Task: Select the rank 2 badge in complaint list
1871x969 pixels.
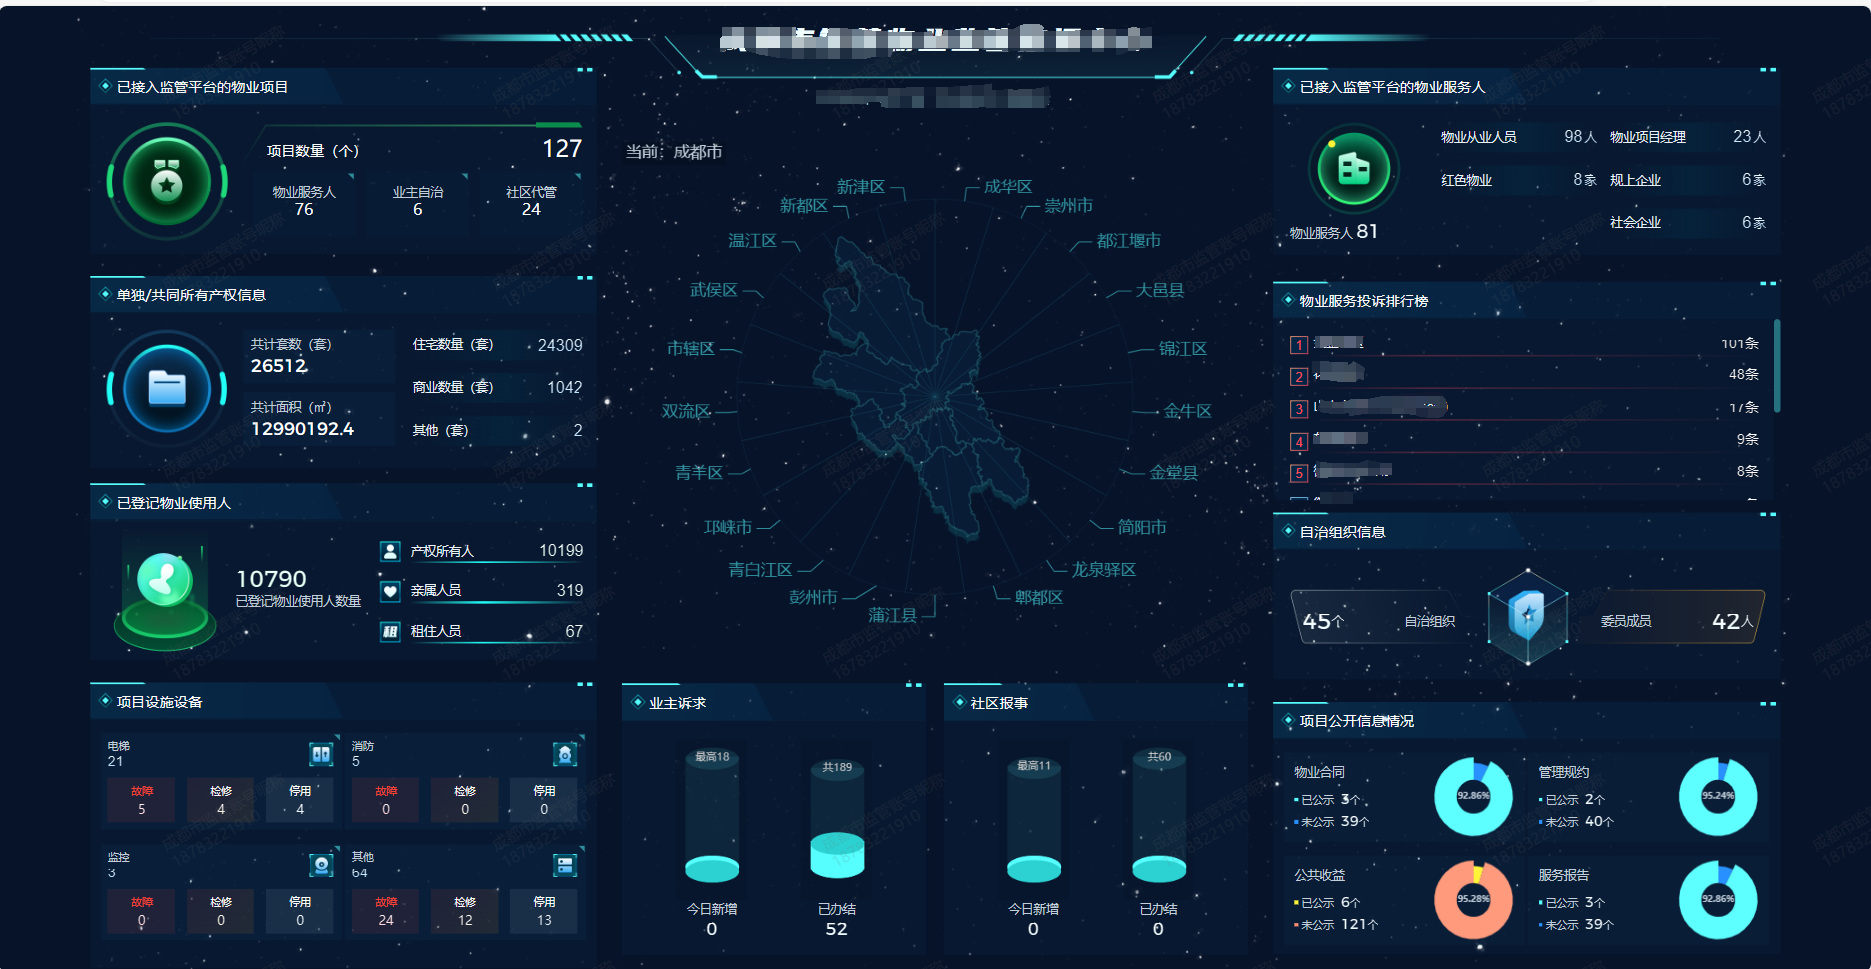Action: coord(1299,377)
